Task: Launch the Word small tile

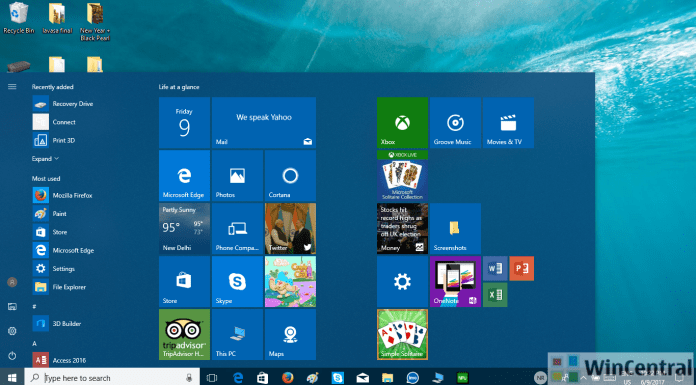Action: (x=495, y=268)
